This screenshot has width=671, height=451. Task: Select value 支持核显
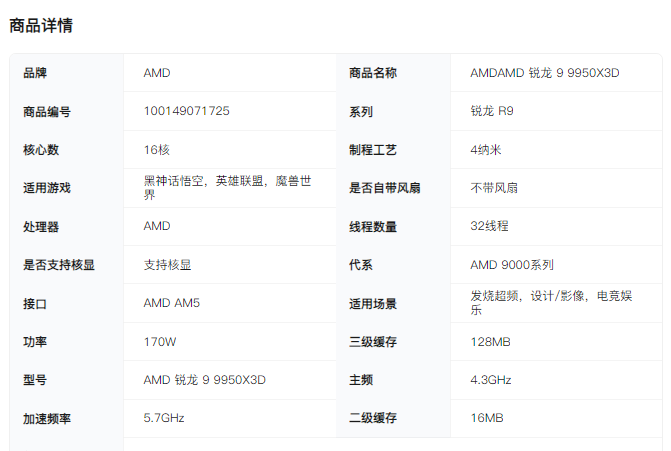pyautogui.click(x=167, y=265)
